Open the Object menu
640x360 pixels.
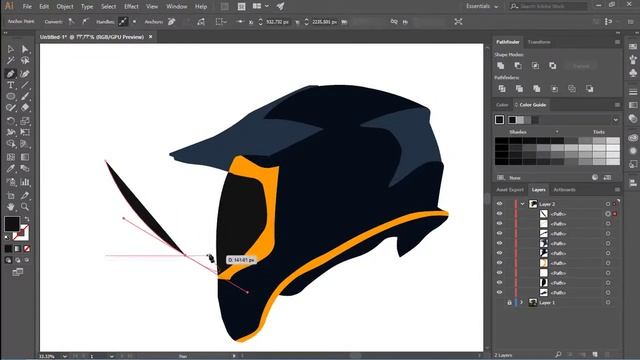[x=65, y=7]
